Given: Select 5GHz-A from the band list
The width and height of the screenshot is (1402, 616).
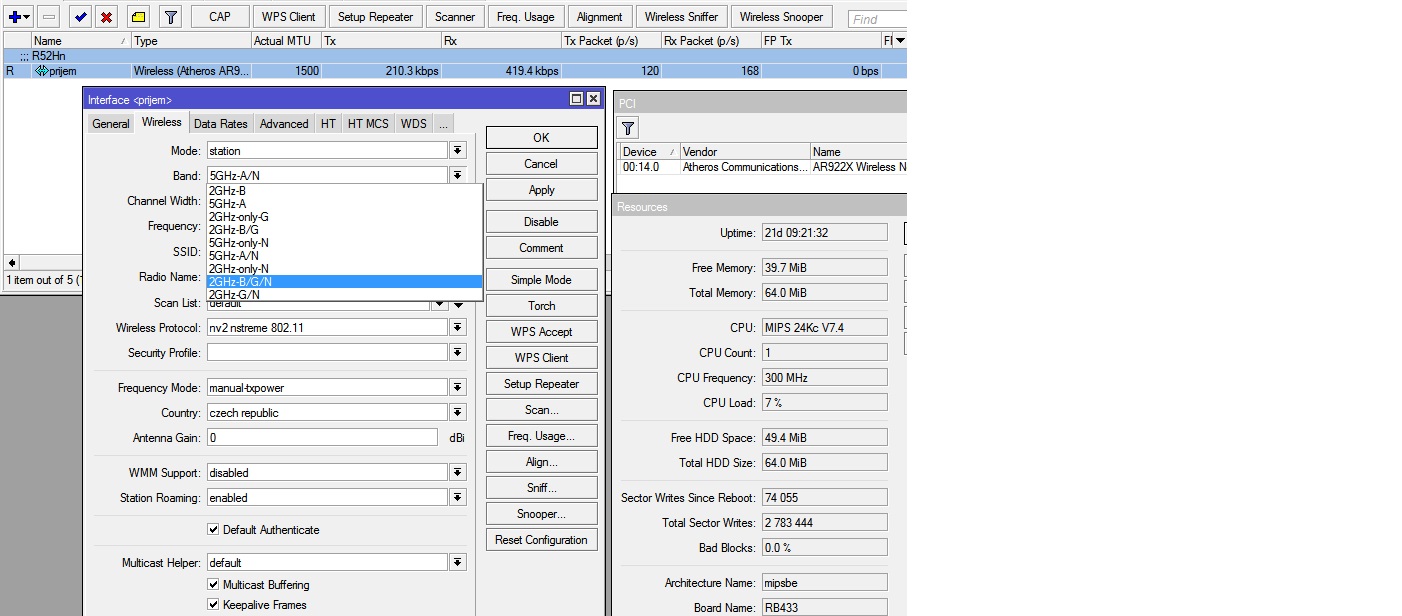Looking at the screenshot, I should coord(344,203).
